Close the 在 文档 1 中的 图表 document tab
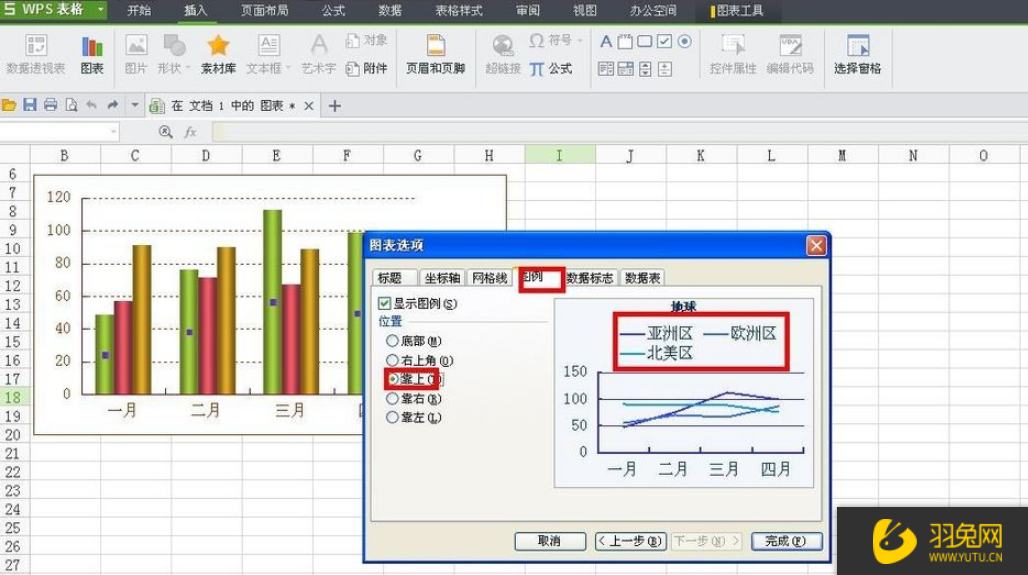Image resolution: width=1028 pixels, height=575 pixels. (x=309, y=106)
